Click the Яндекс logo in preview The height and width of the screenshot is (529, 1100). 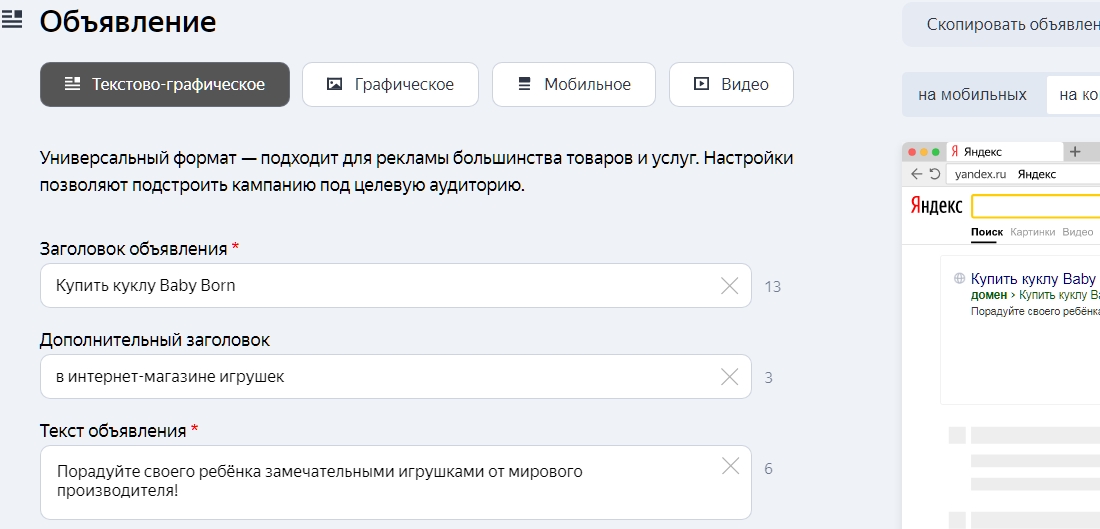tap(937, 206)
